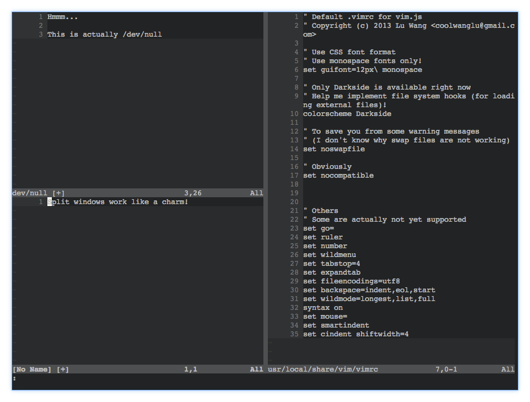Click comment about swap files not working

(407, 140)
